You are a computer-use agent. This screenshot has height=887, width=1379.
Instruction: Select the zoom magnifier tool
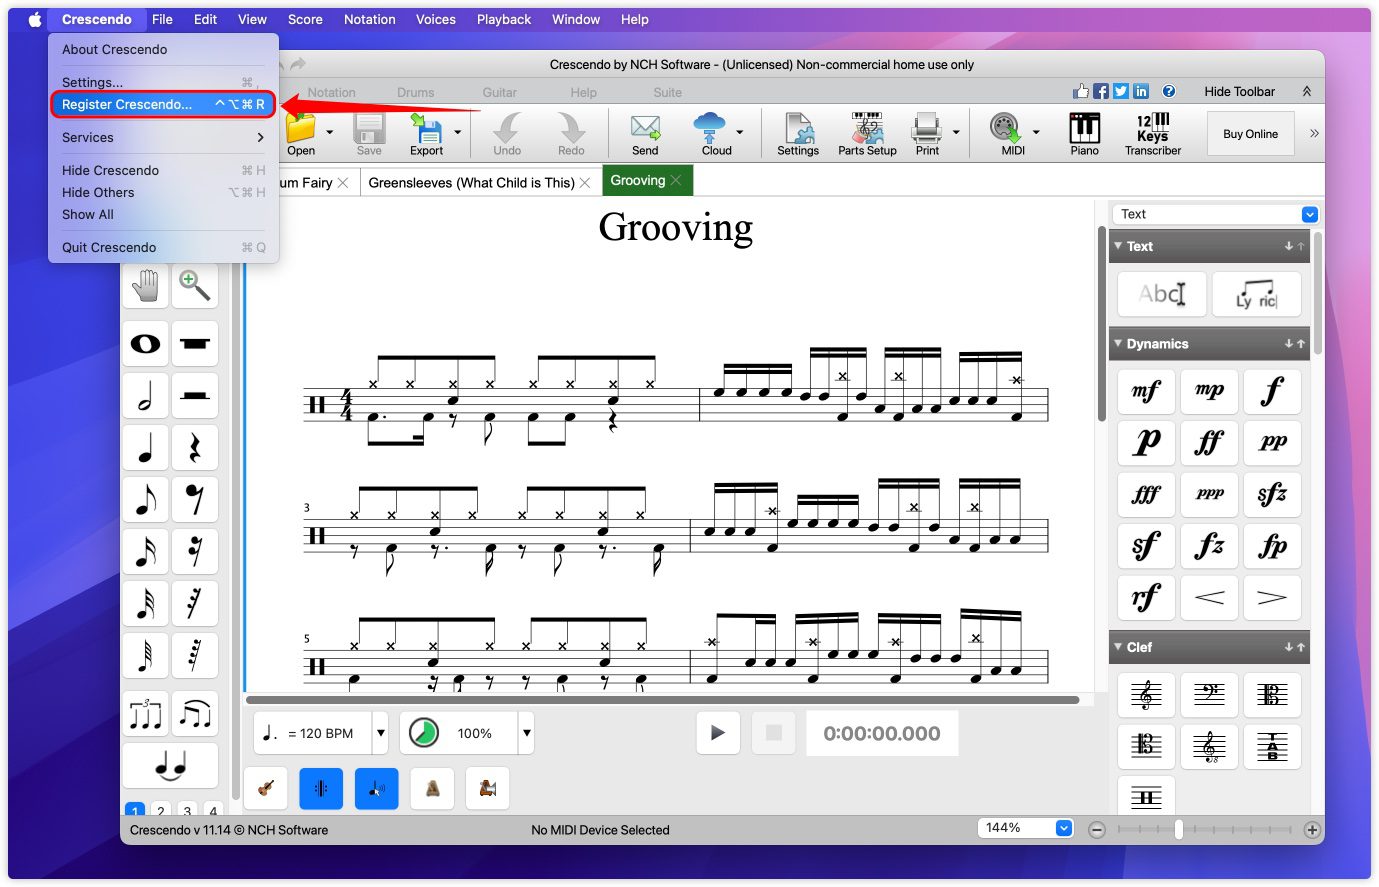coord(194,286)
